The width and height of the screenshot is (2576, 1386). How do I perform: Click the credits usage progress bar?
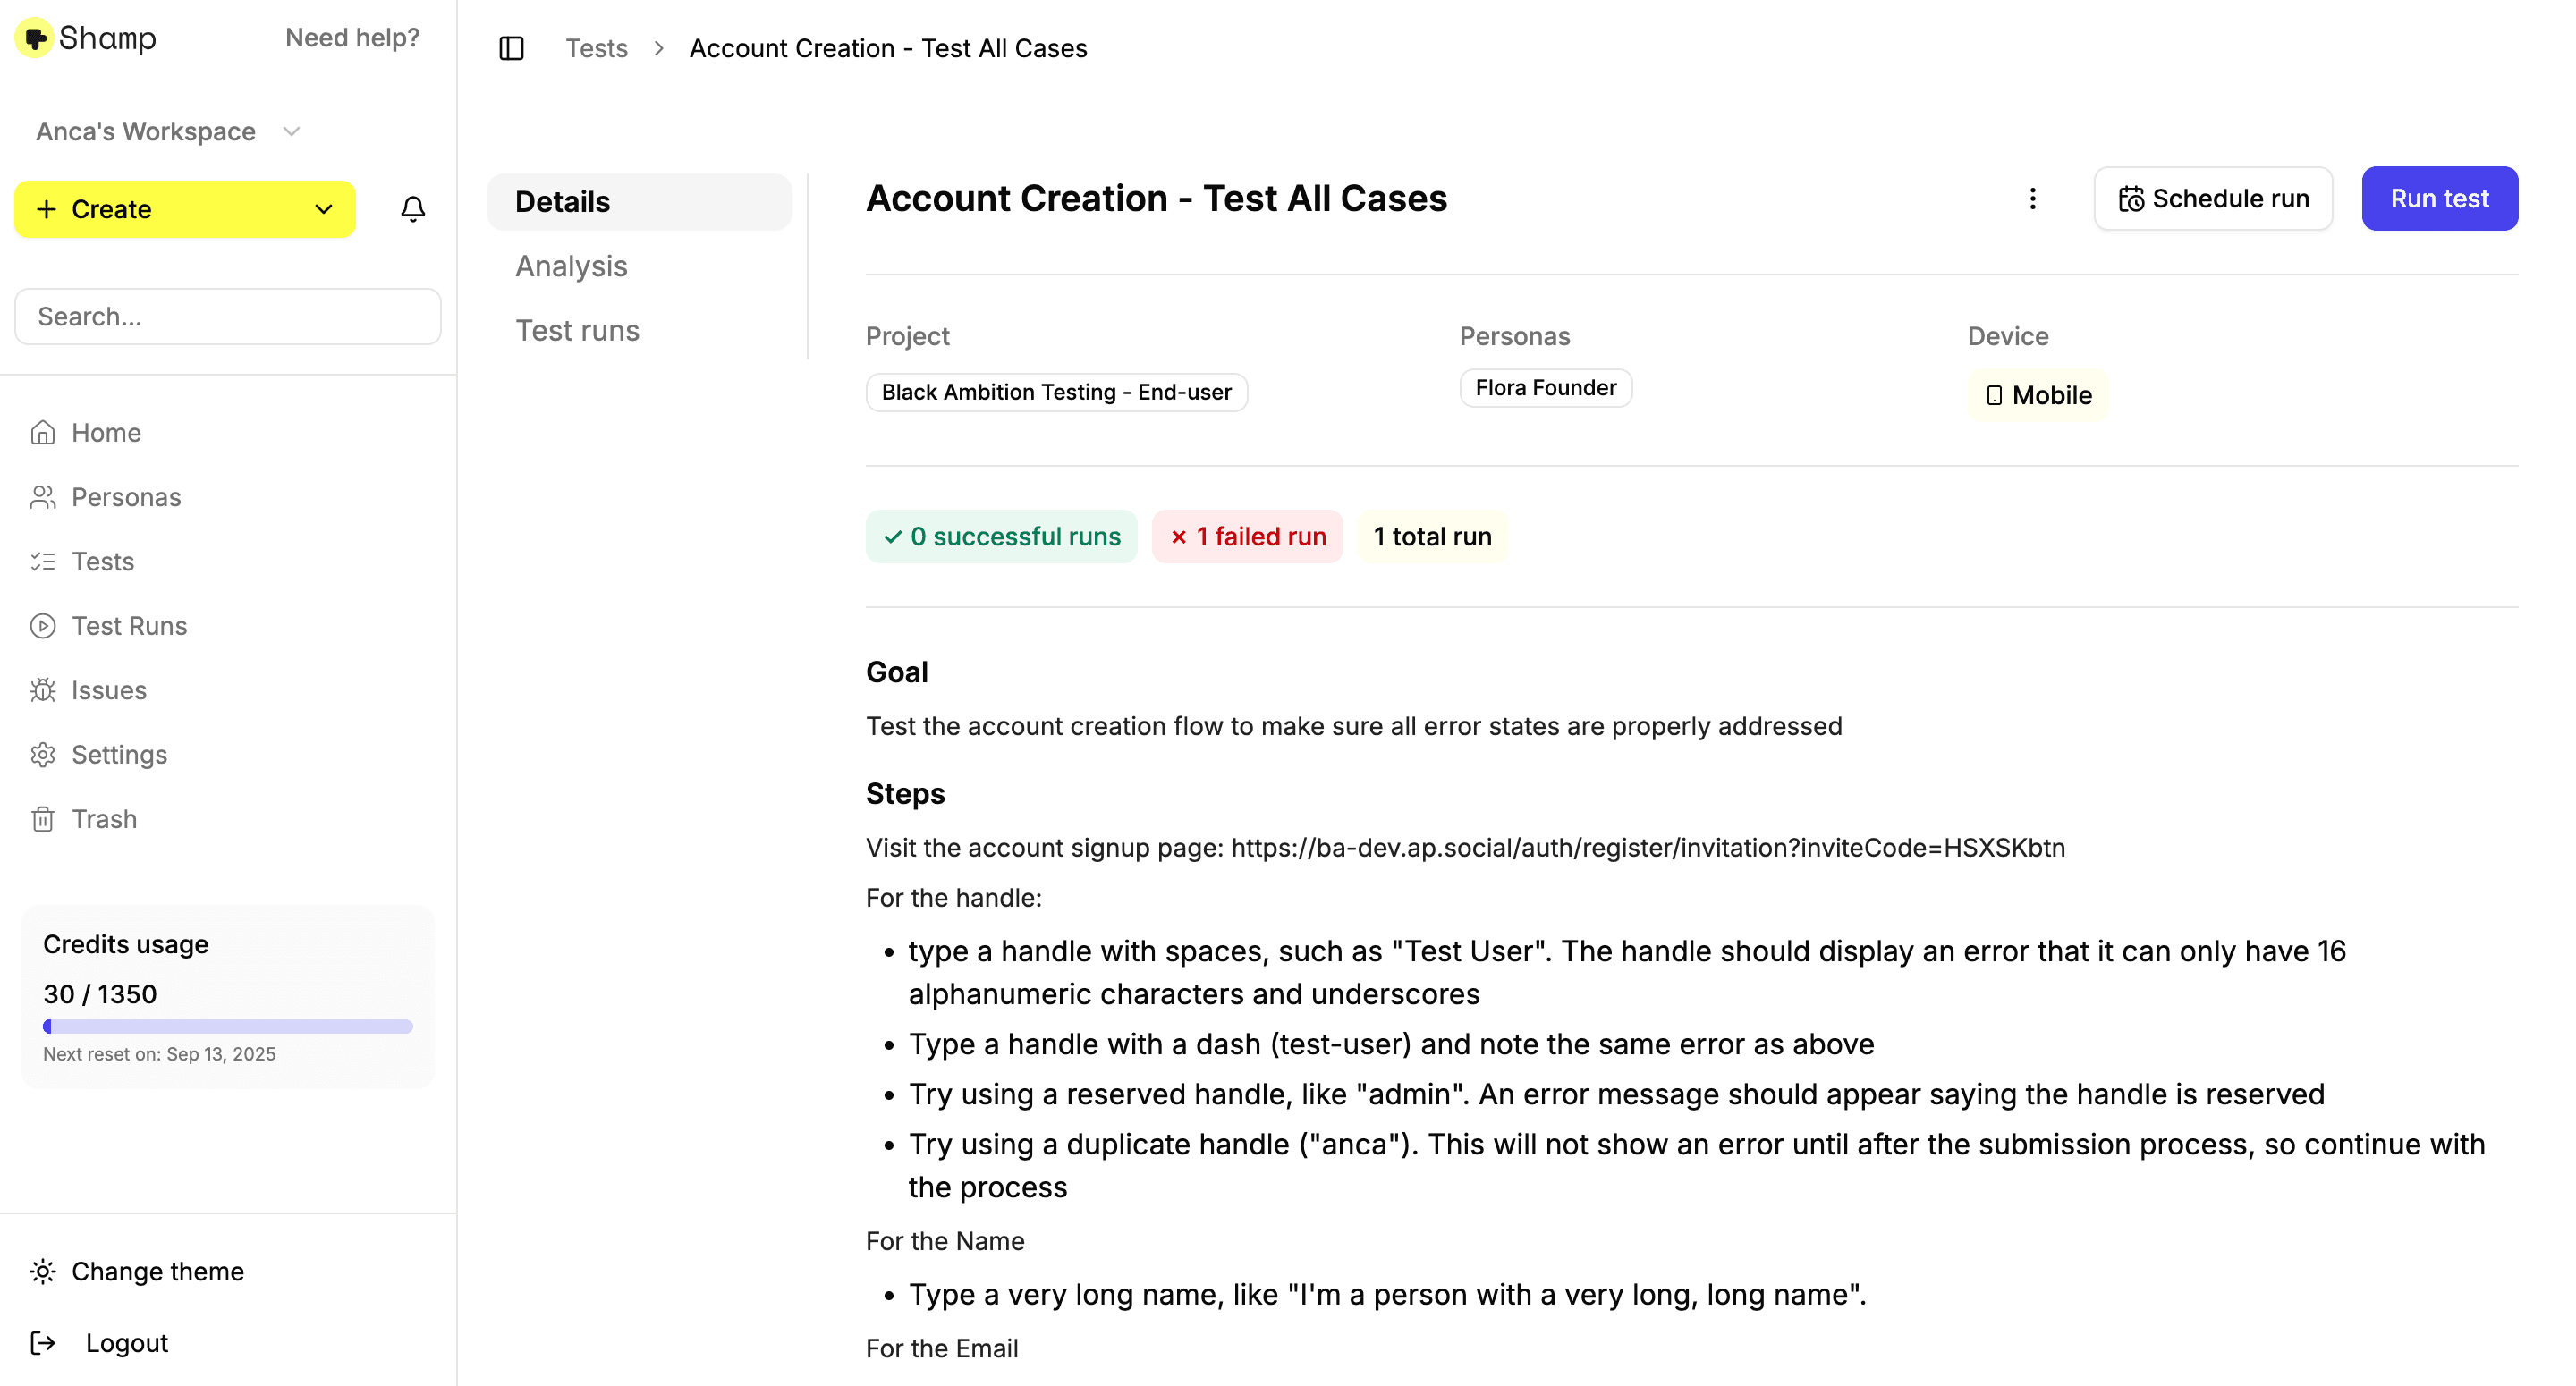click(x=227, y=1026)
